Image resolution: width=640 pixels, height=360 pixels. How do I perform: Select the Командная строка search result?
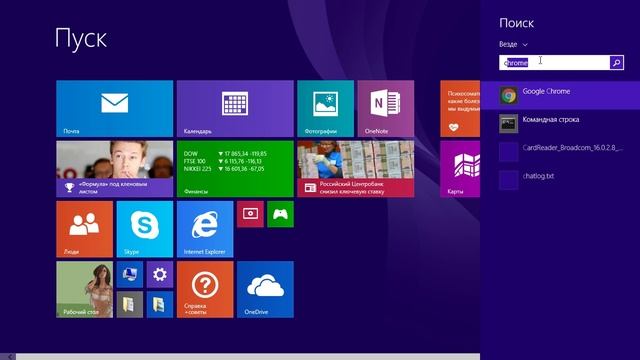[x=560, y=123]
